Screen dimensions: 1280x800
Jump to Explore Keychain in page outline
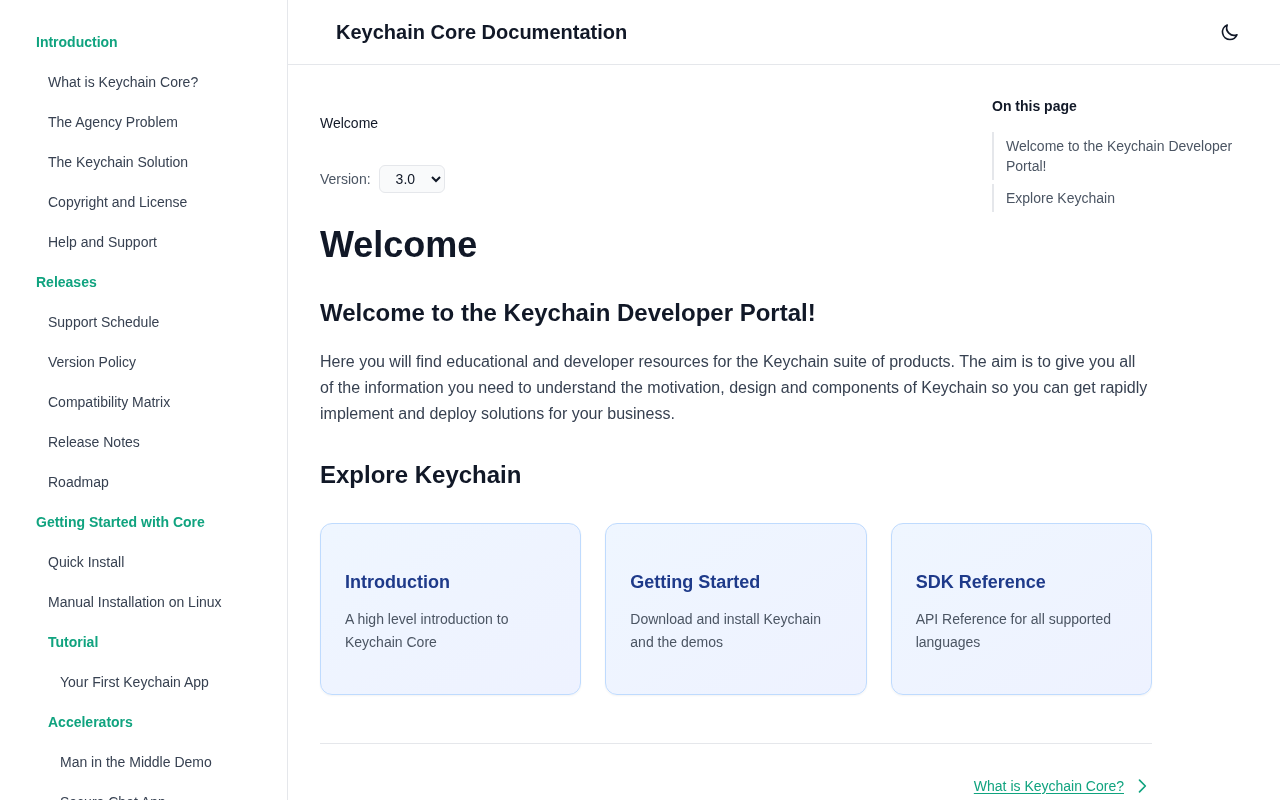(x=1060, y=198)
